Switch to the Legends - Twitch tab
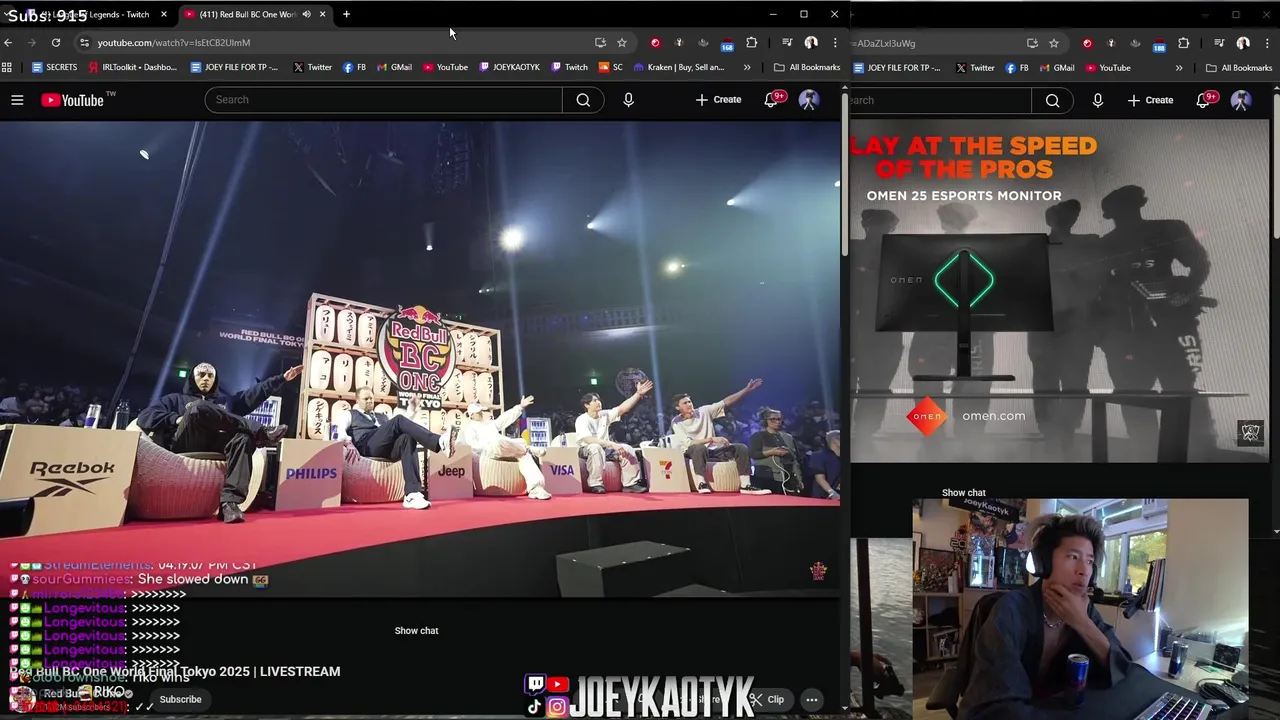This screenshot has height=720, width=1280. [x=95, y=14]
